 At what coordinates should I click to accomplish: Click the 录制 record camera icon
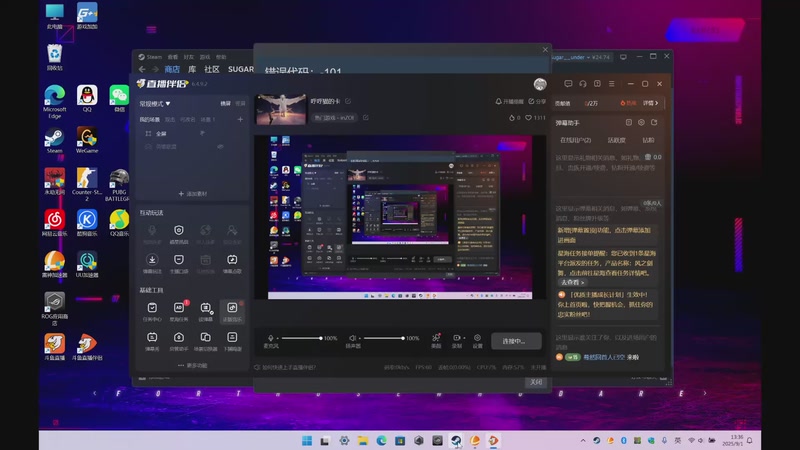(456, 338)
